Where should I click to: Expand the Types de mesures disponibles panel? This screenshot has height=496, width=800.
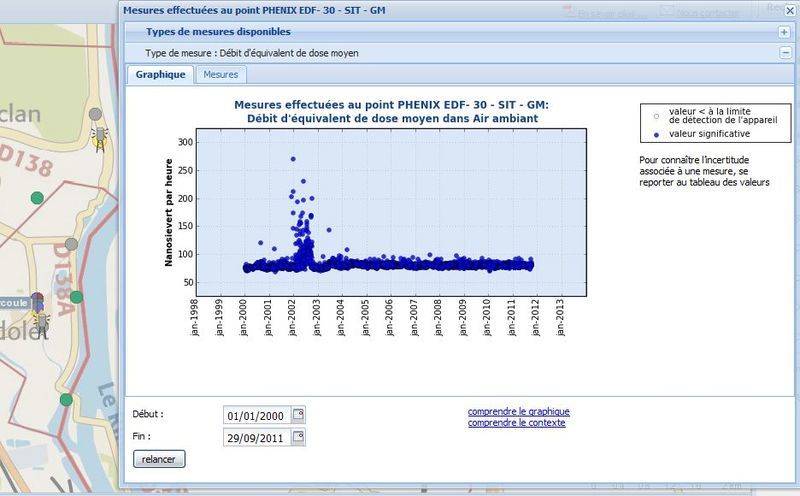pyautogui.click(x=784, y=32)
